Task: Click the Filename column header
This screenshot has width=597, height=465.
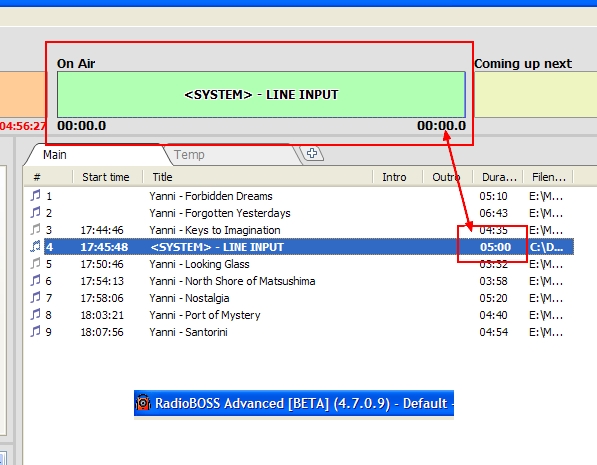Action: tap(548, 177)
